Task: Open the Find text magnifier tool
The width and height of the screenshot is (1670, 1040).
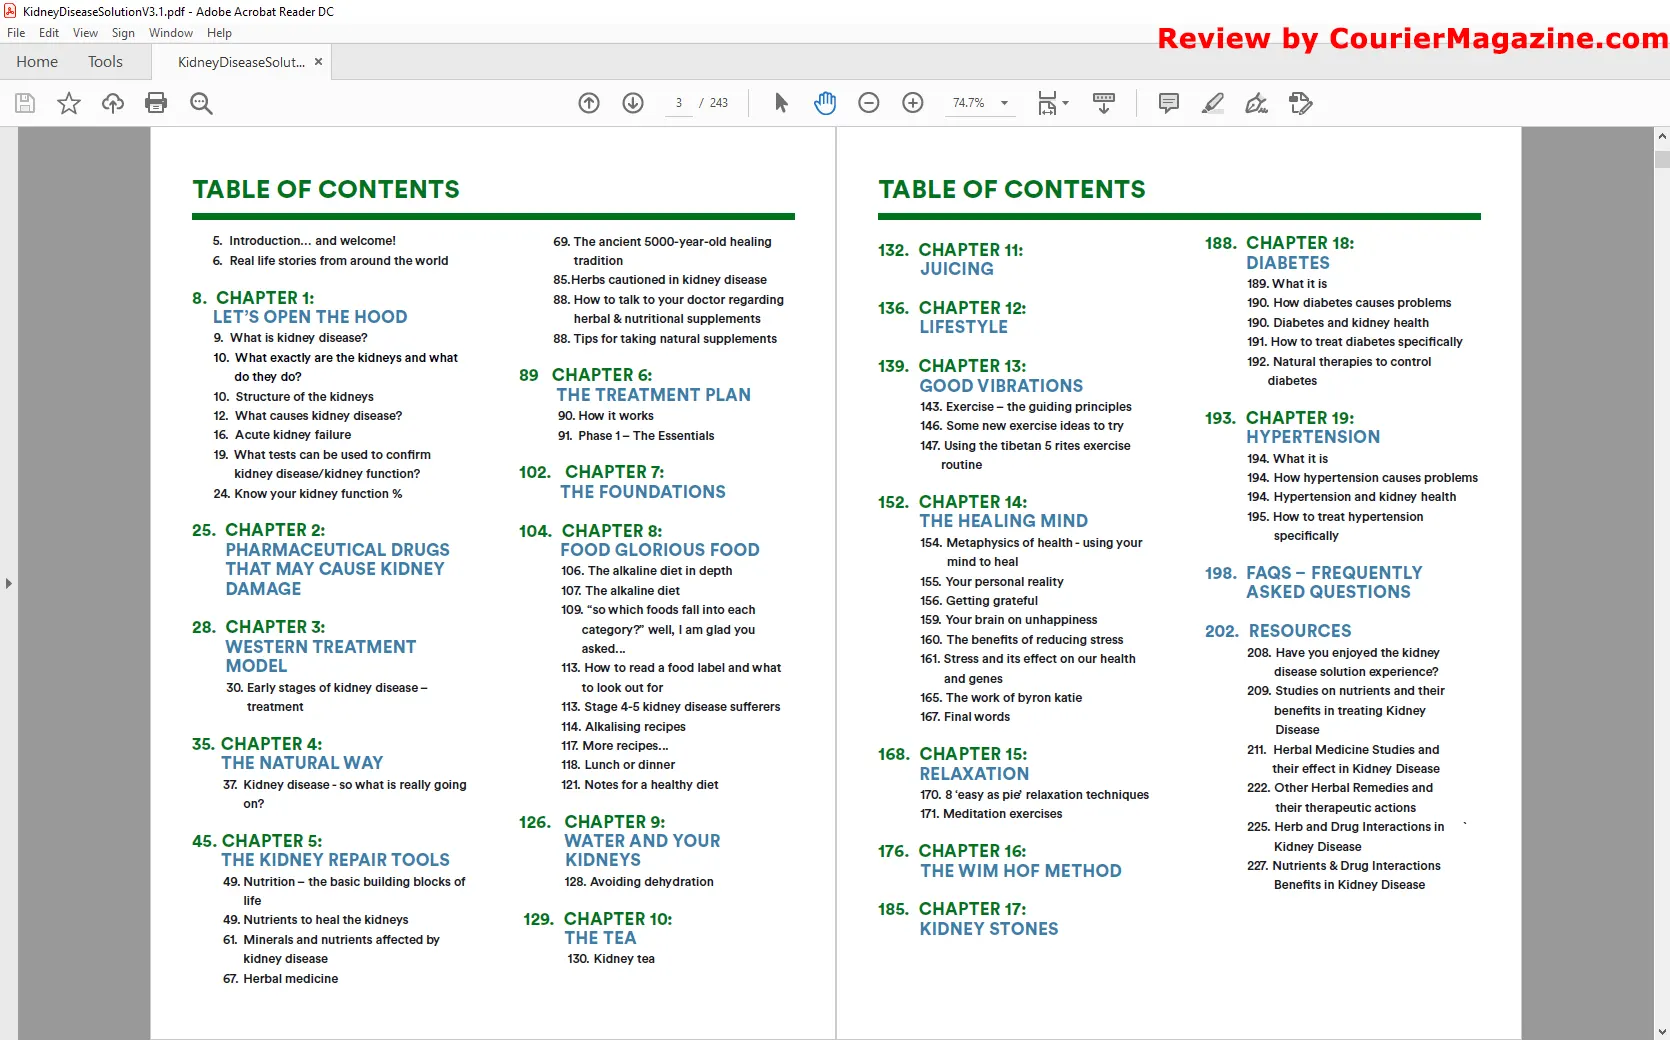Action: 201,103
